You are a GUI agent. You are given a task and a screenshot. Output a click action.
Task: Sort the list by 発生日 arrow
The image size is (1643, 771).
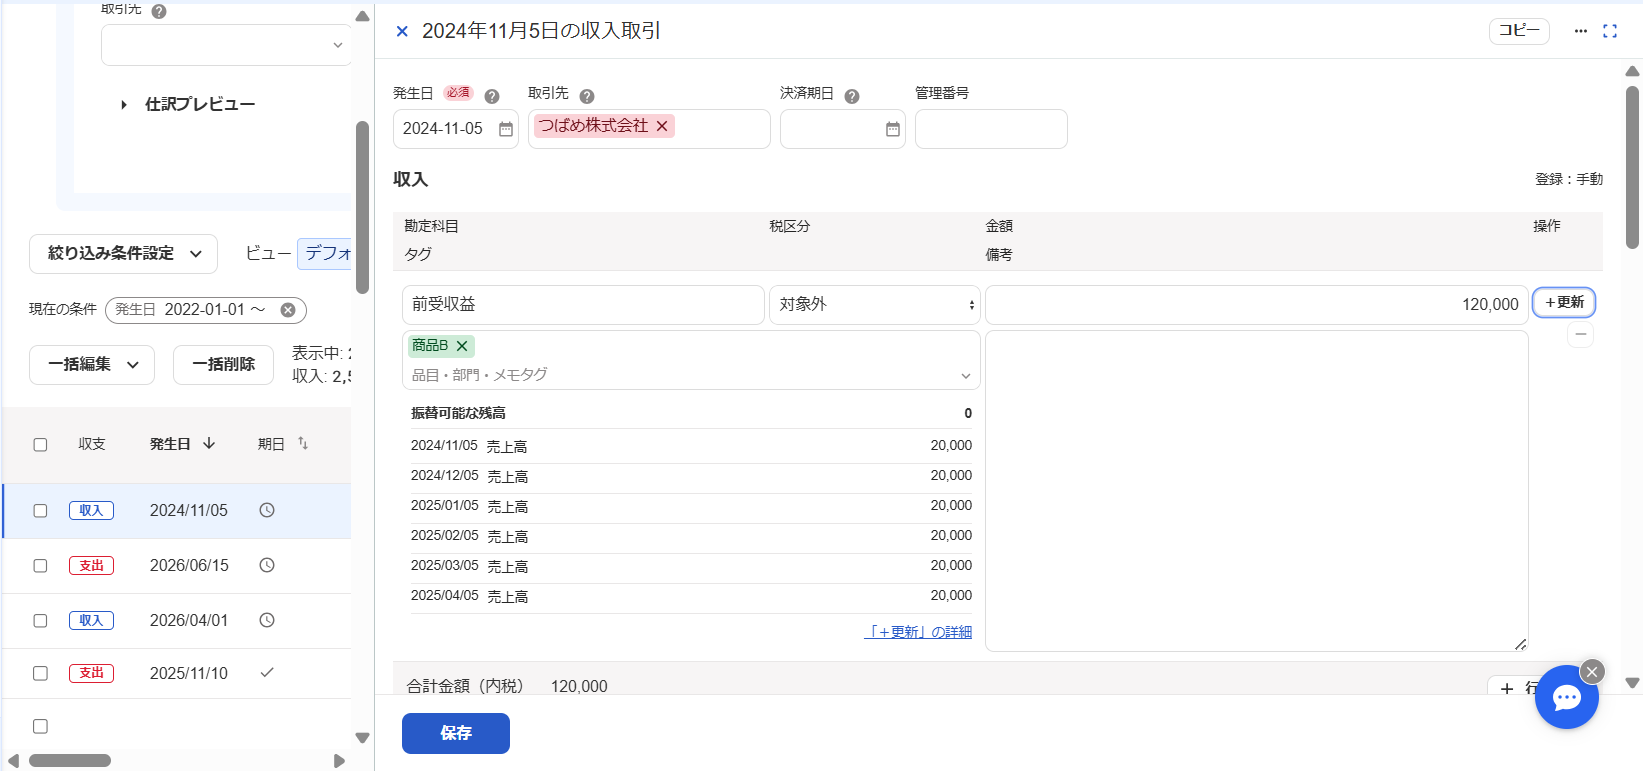[209, 443]
